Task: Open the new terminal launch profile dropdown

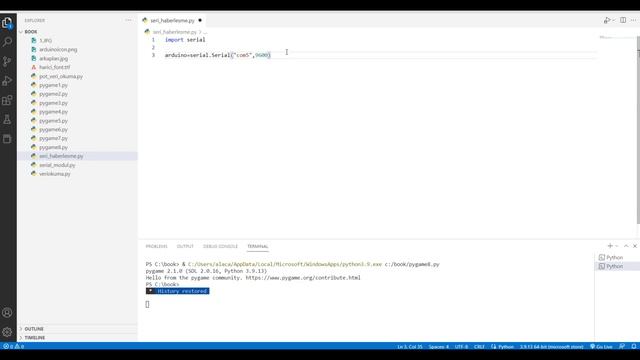Action: 617,246
